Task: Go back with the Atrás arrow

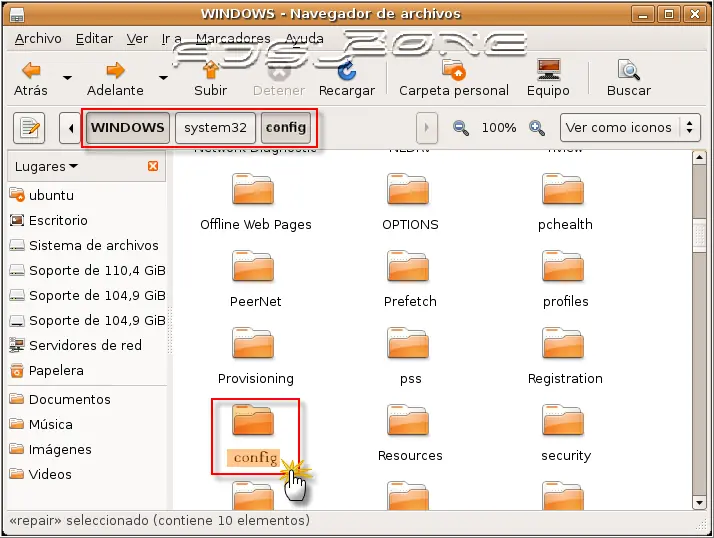Action: click(x=31, y=78)
